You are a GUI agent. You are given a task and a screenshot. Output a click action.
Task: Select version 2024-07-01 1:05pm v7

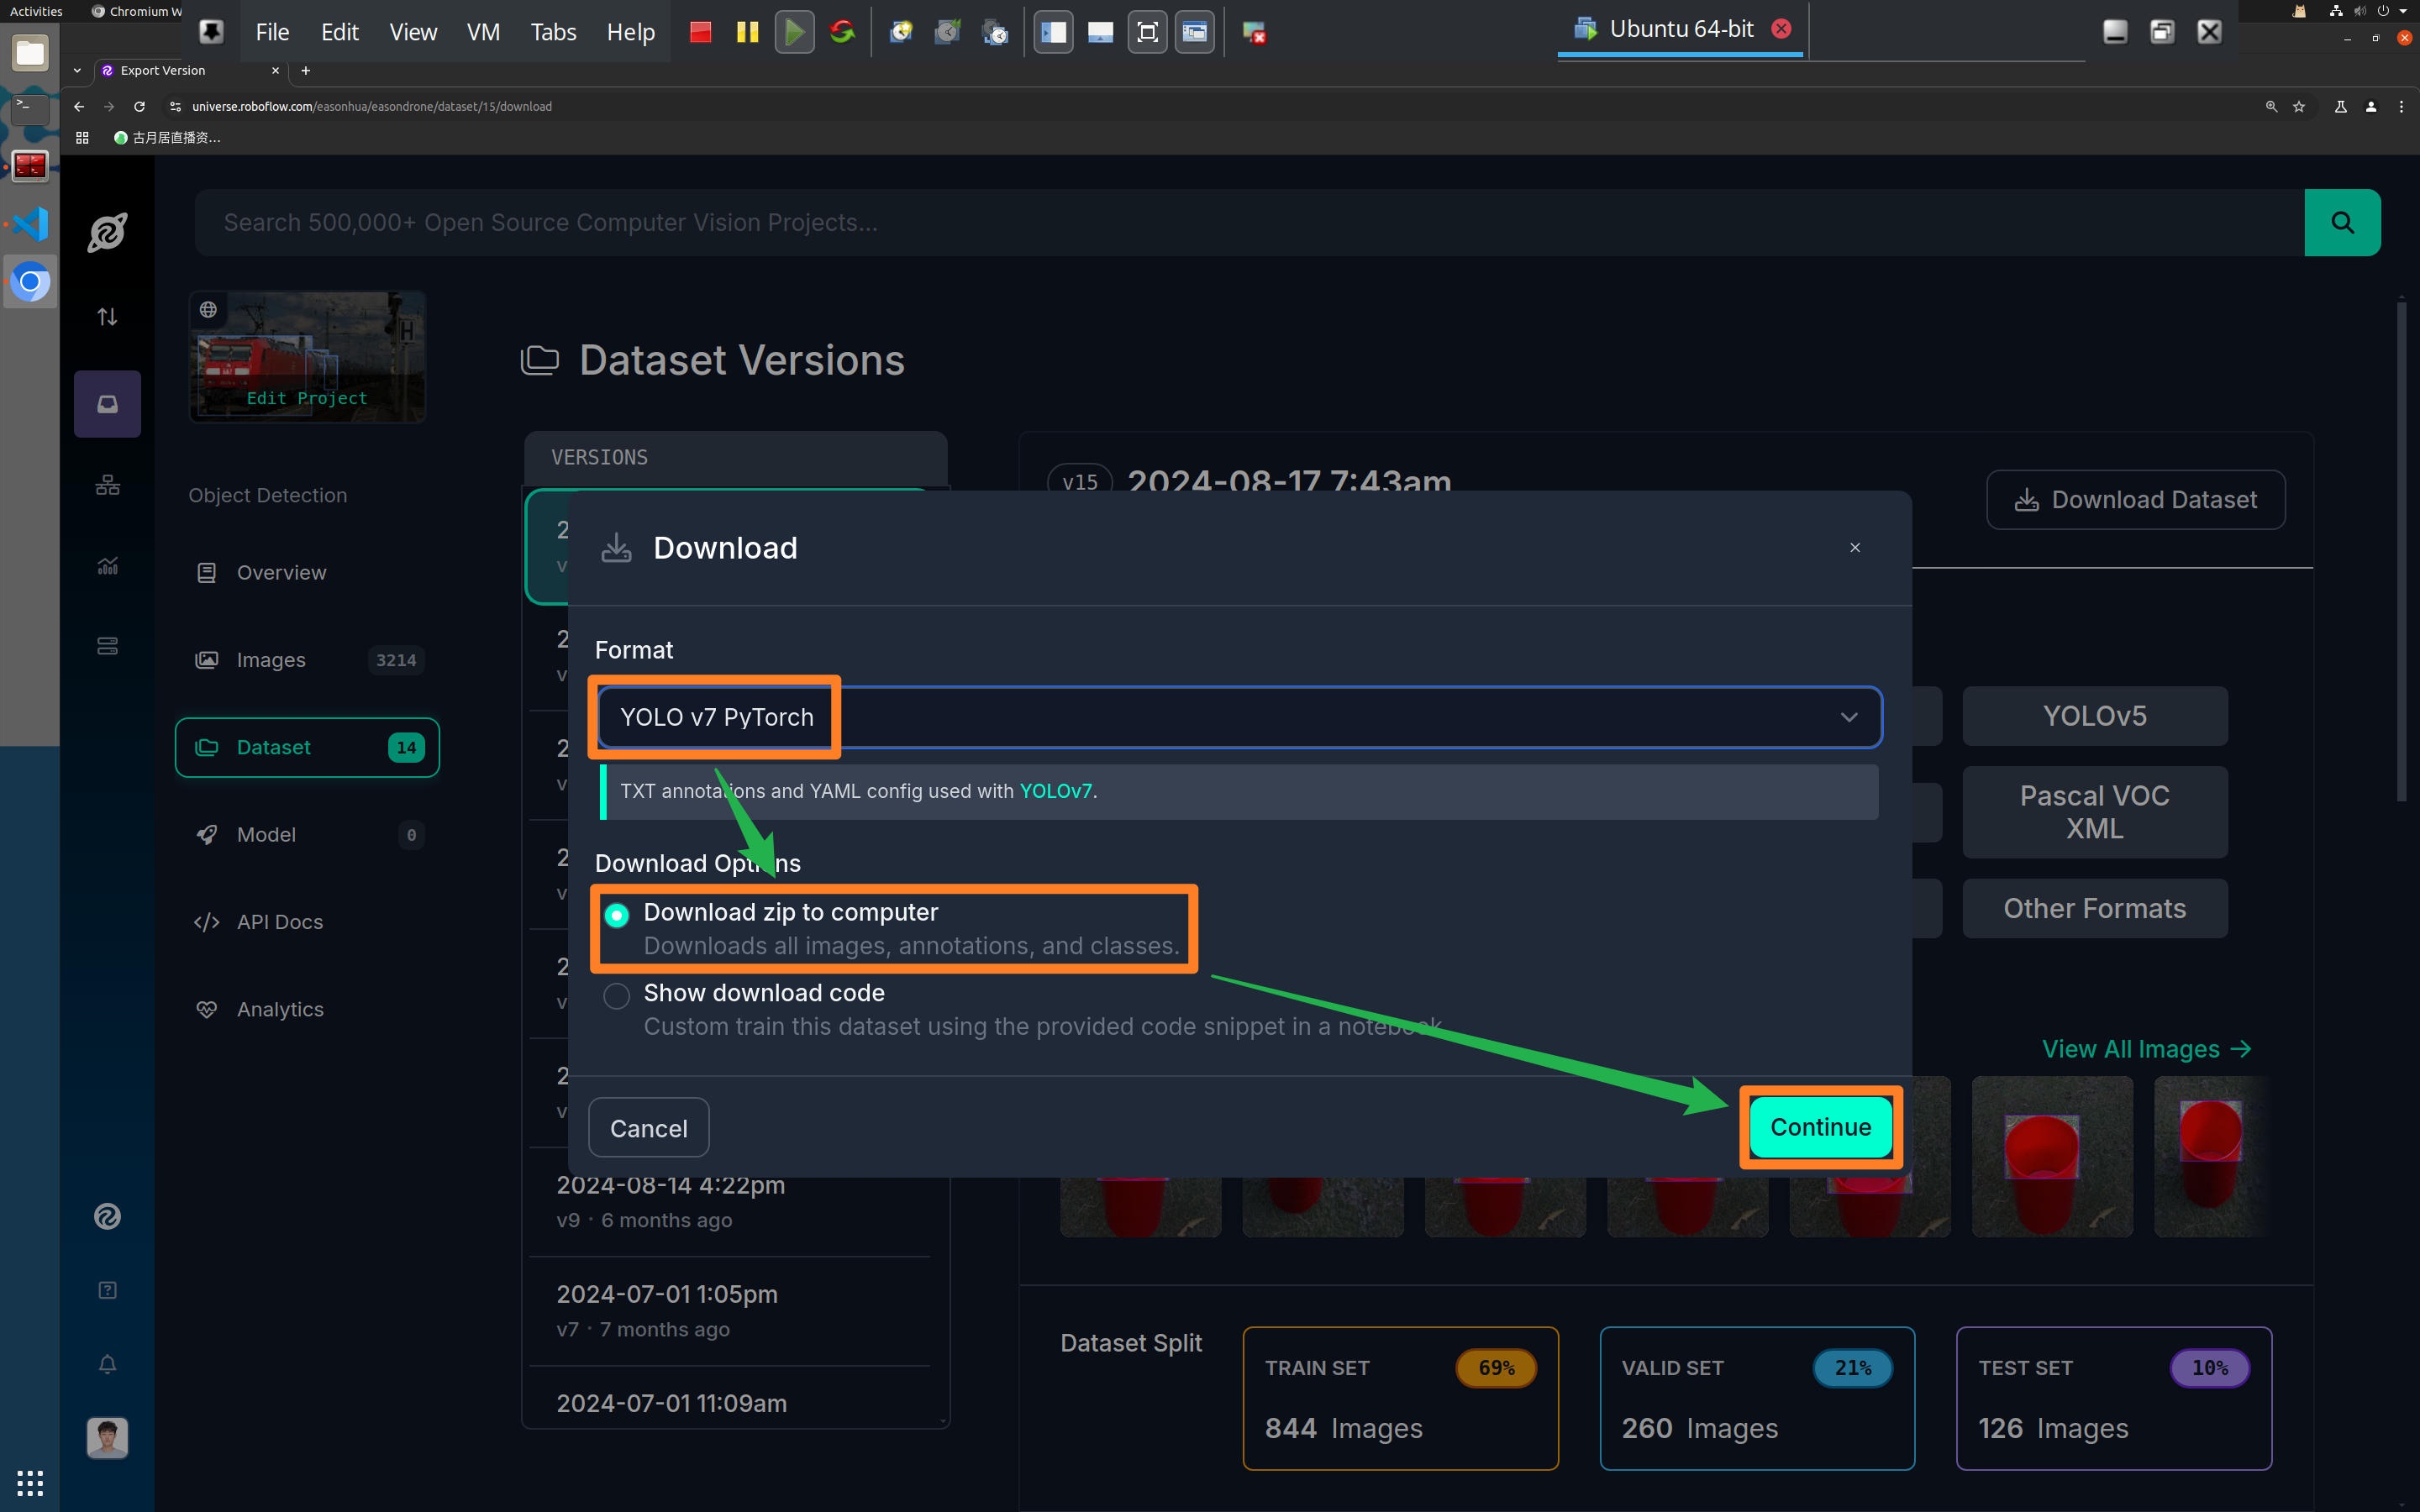click(730, 1310)
